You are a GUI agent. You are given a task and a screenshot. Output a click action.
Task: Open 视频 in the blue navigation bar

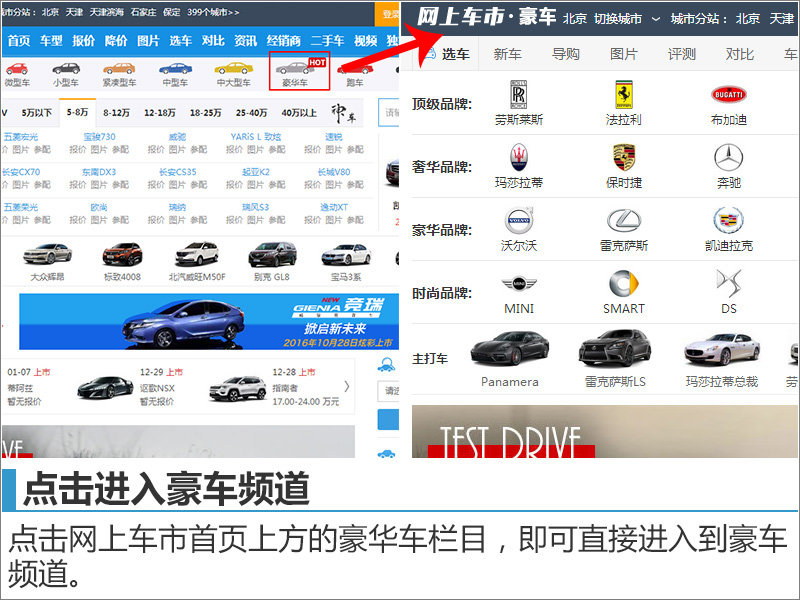(365, 40)
